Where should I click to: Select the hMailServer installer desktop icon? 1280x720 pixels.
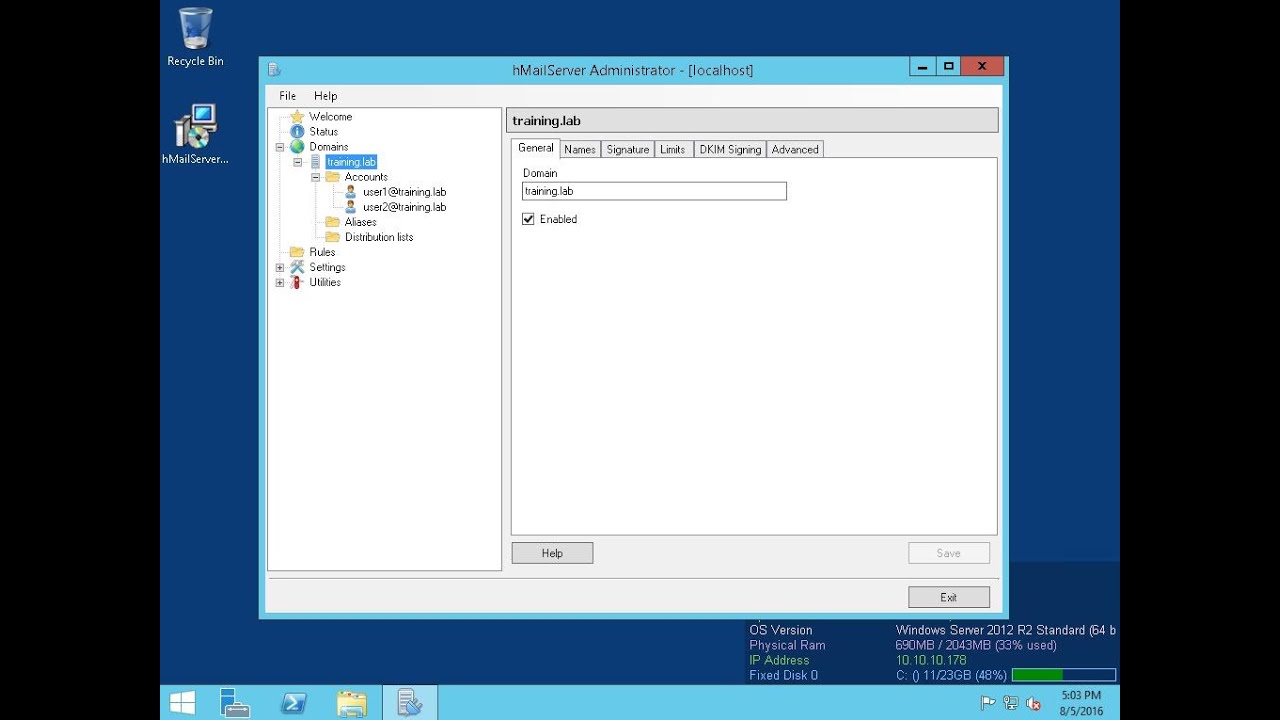[x=195, y=135]
